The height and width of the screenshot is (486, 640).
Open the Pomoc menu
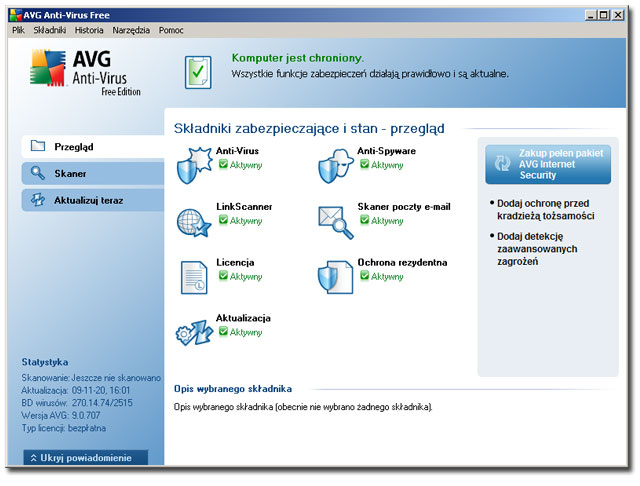[x=171, y=30]
